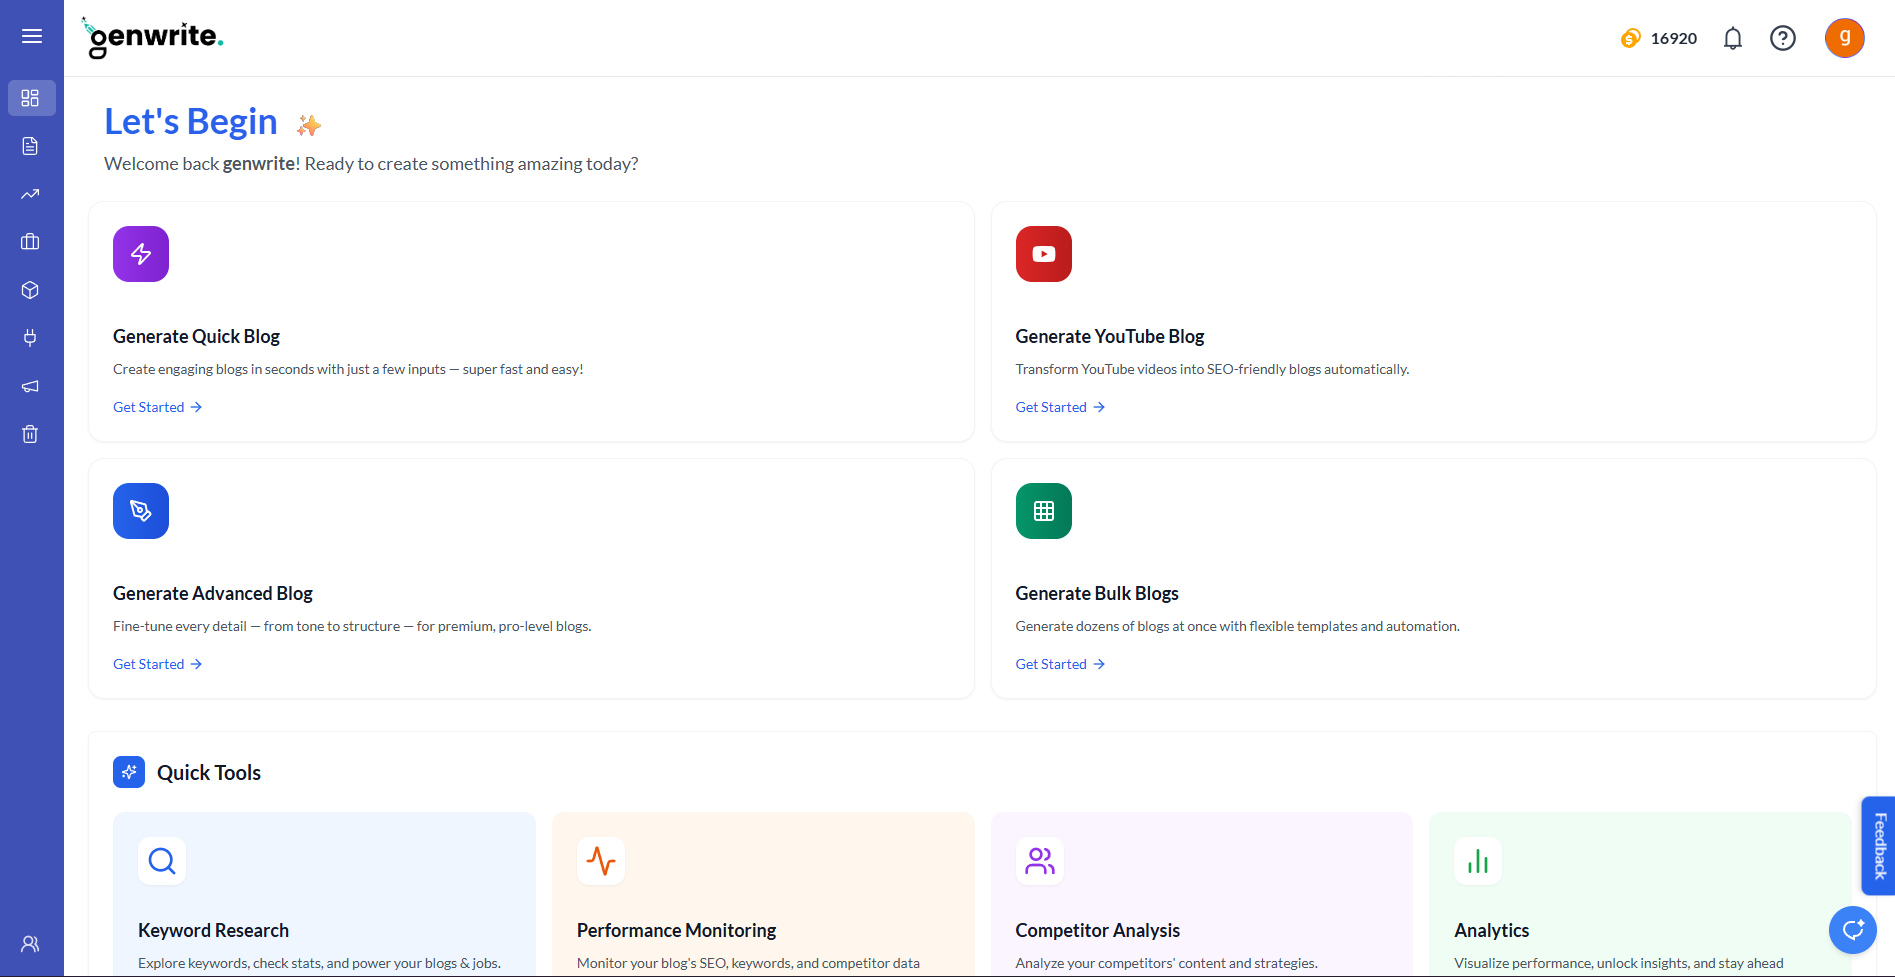Viewport: 1895px width, 977px height.
Task: Open the hamburger menu in sidebar
Action: point(32,37)
